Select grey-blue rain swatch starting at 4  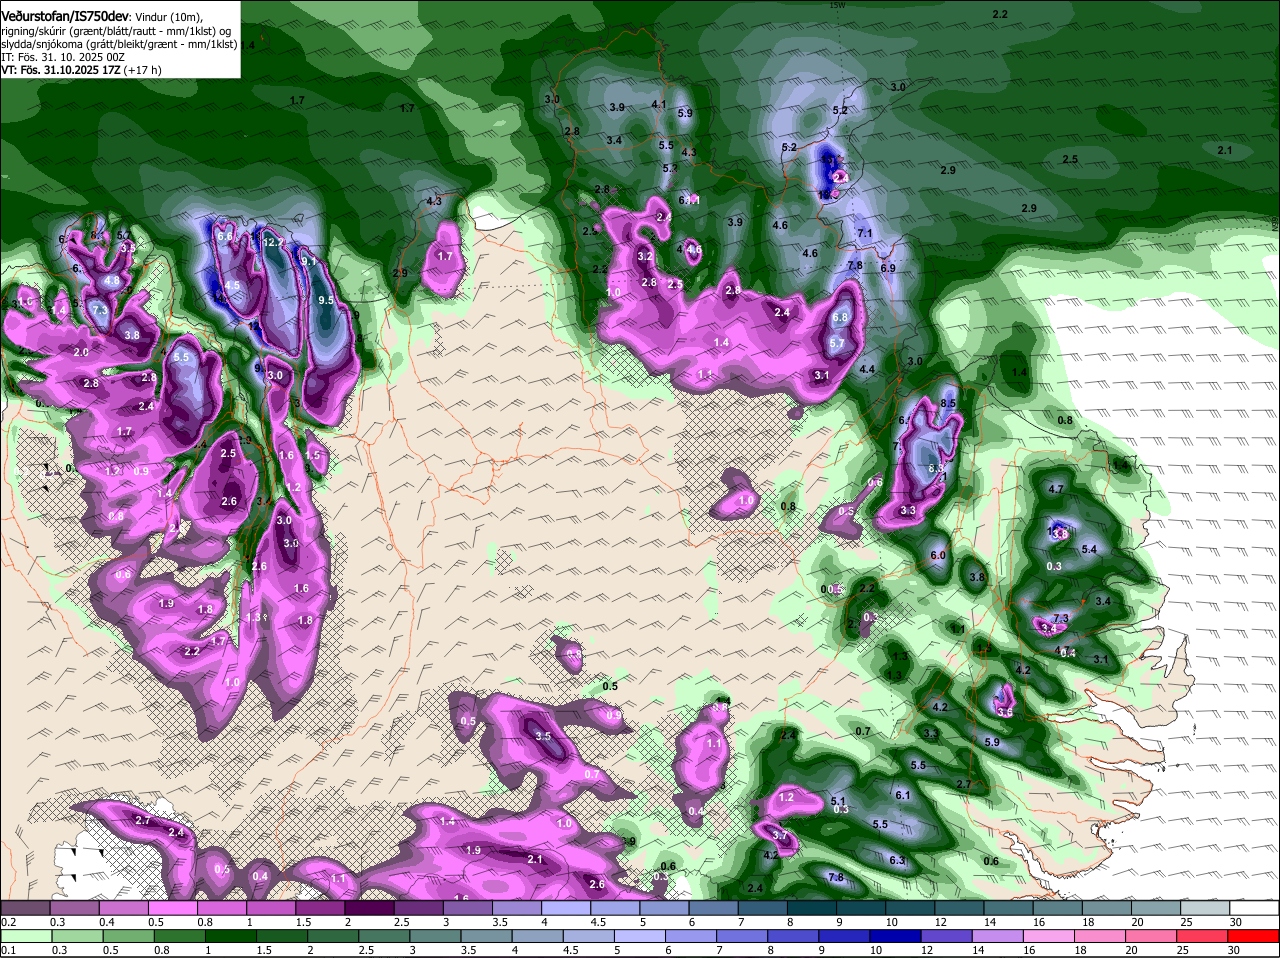coord(537,936)
